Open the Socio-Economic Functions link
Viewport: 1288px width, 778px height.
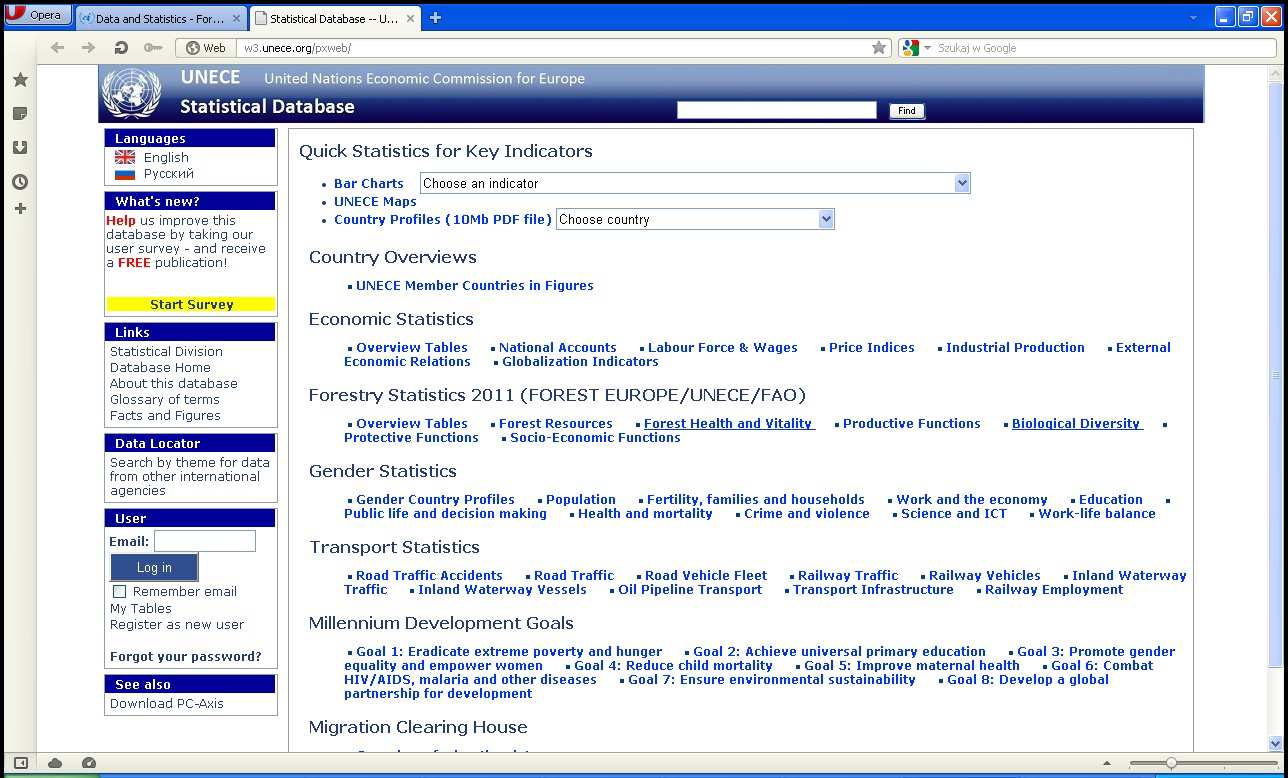point(595,437)
